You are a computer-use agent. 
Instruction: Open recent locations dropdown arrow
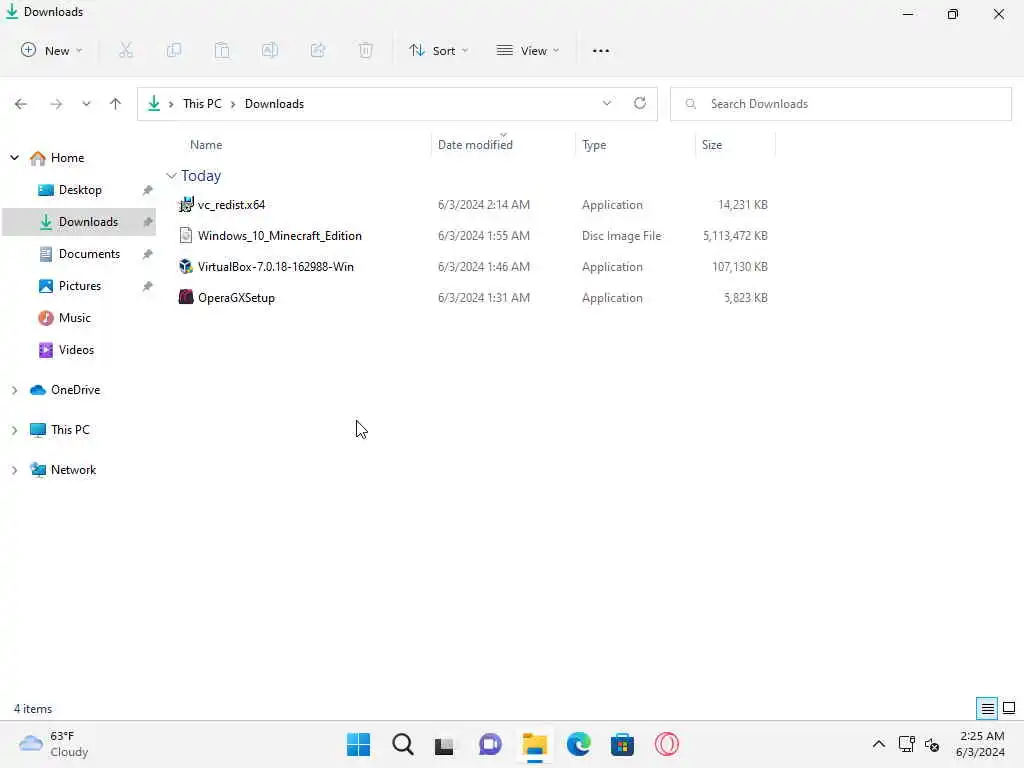[x=86, y=104]
